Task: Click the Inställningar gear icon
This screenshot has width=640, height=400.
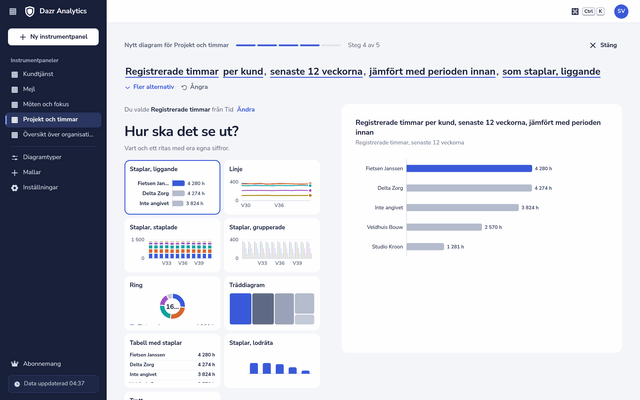Action: 15,188
